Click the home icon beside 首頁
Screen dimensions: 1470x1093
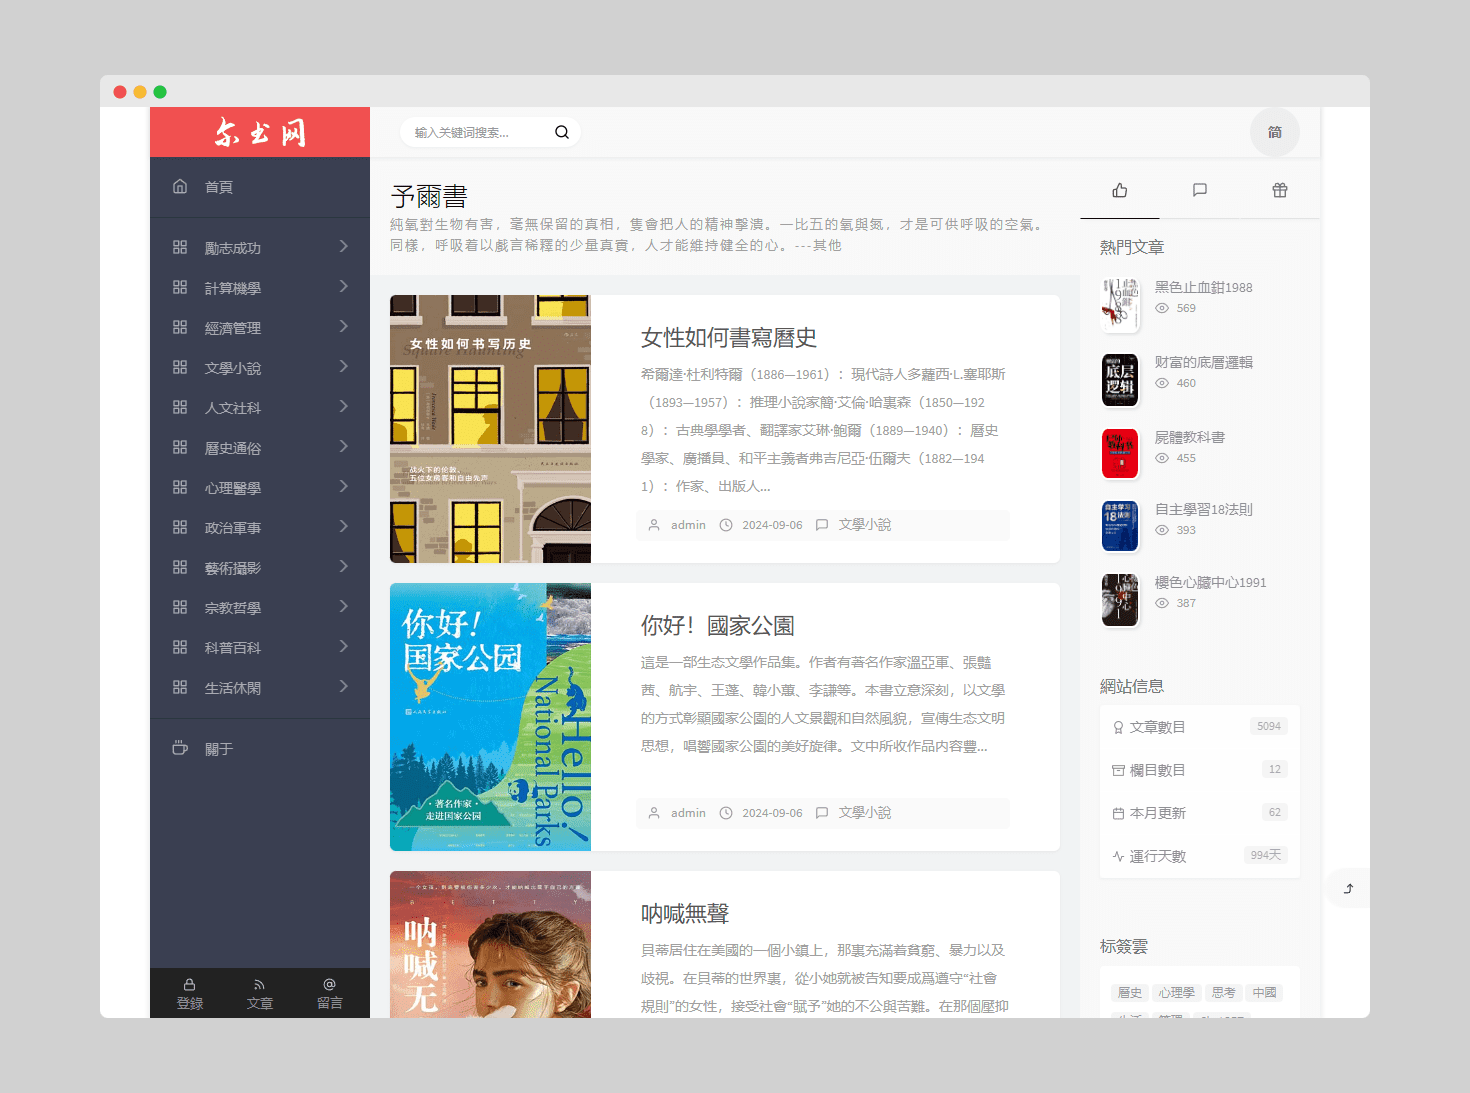[181, 186]
